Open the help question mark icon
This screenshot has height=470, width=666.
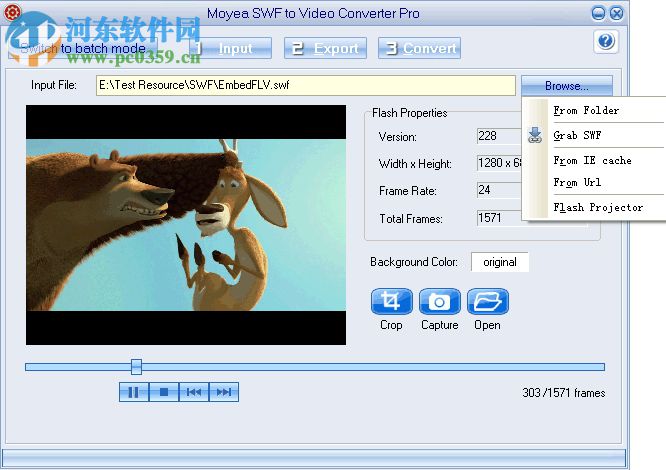606,42
